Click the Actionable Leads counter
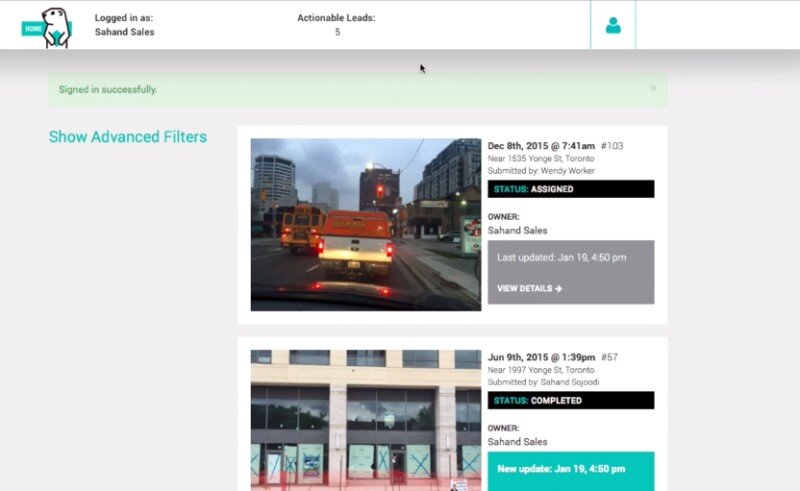This screenshot has width=800, height=491. pos(336,25)
